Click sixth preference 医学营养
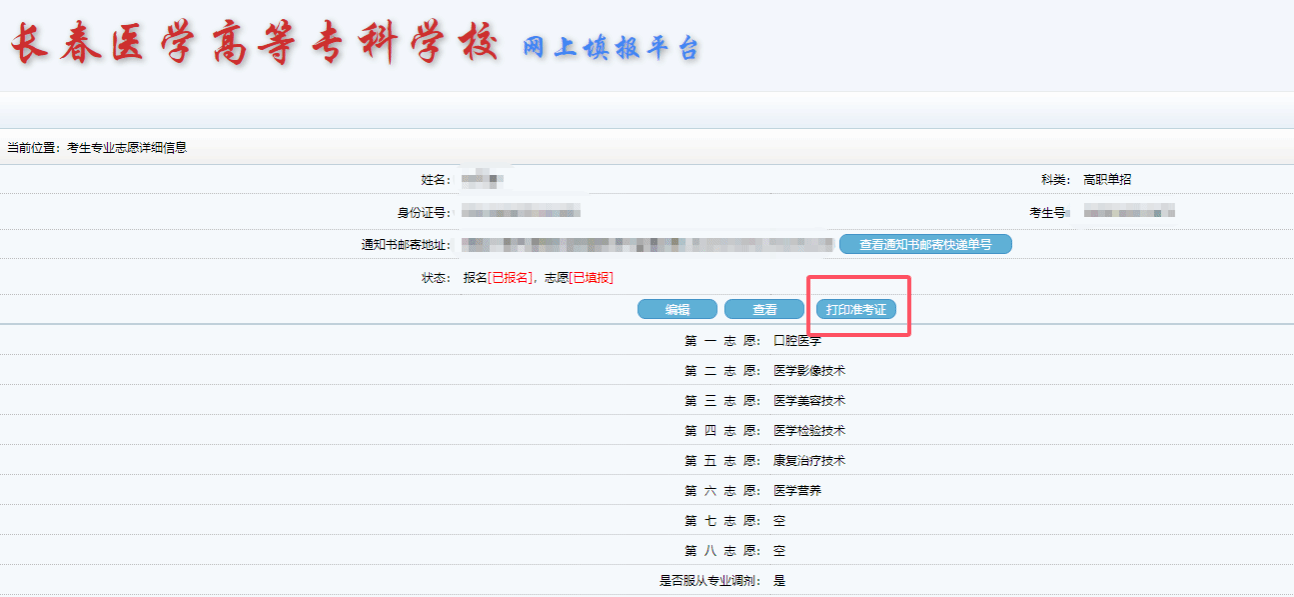Image resolution: width=1294 pixels, height=597 pixels. [798, 491]
